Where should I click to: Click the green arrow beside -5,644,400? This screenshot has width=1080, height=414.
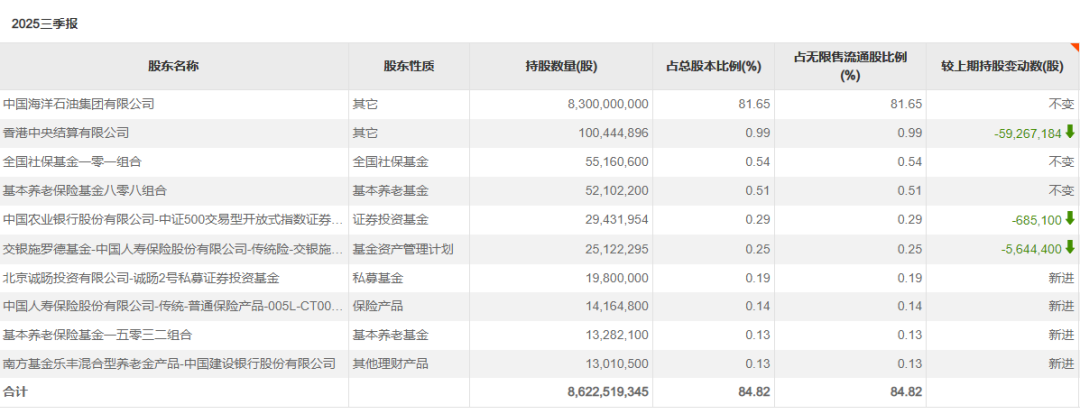(x=1070, y=248)
